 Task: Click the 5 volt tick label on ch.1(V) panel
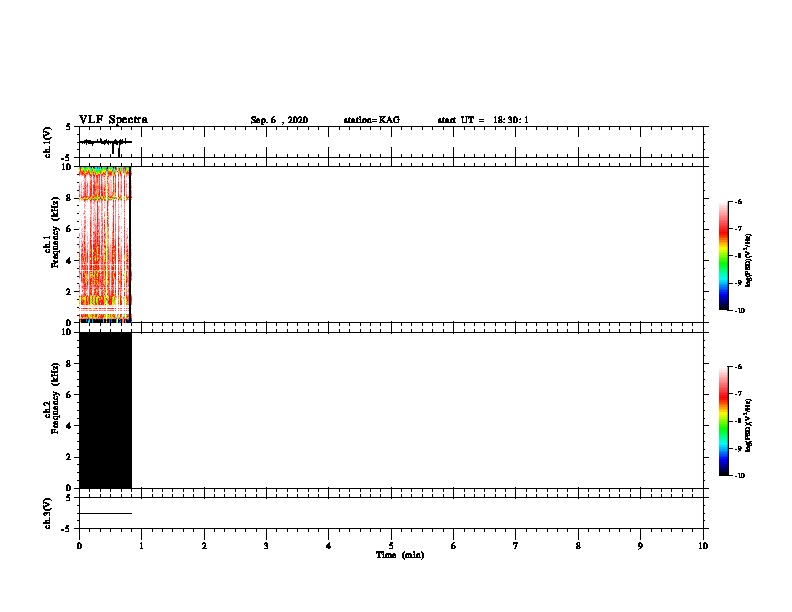68,127
